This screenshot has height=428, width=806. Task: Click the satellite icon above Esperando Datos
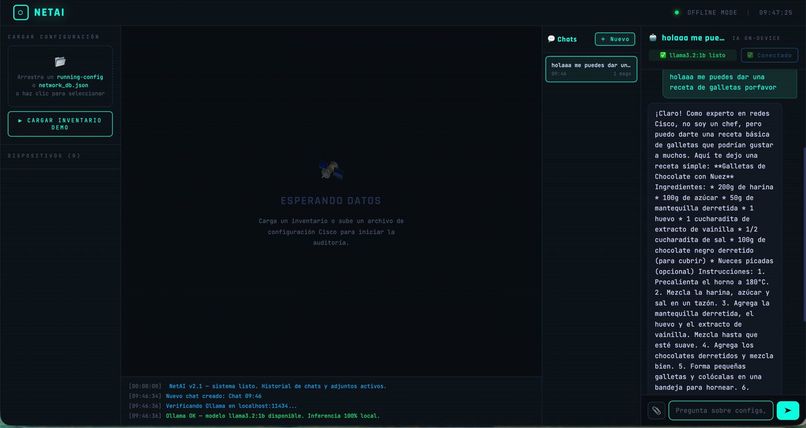(331, 171)
